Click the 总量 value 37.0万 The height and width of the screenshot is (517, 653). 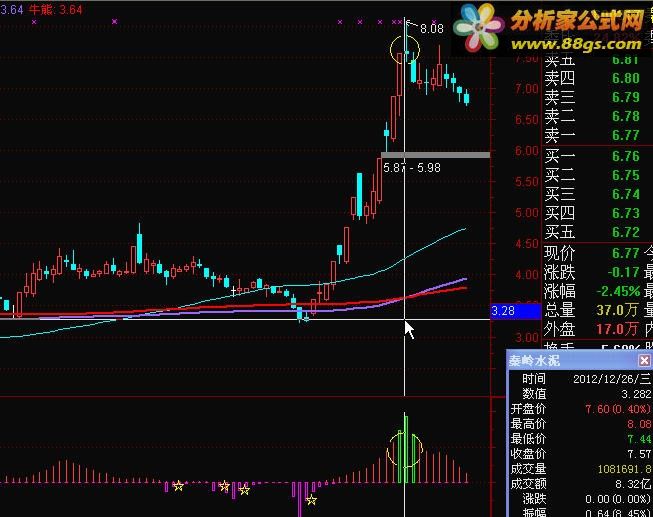click(x=617, y=310)
